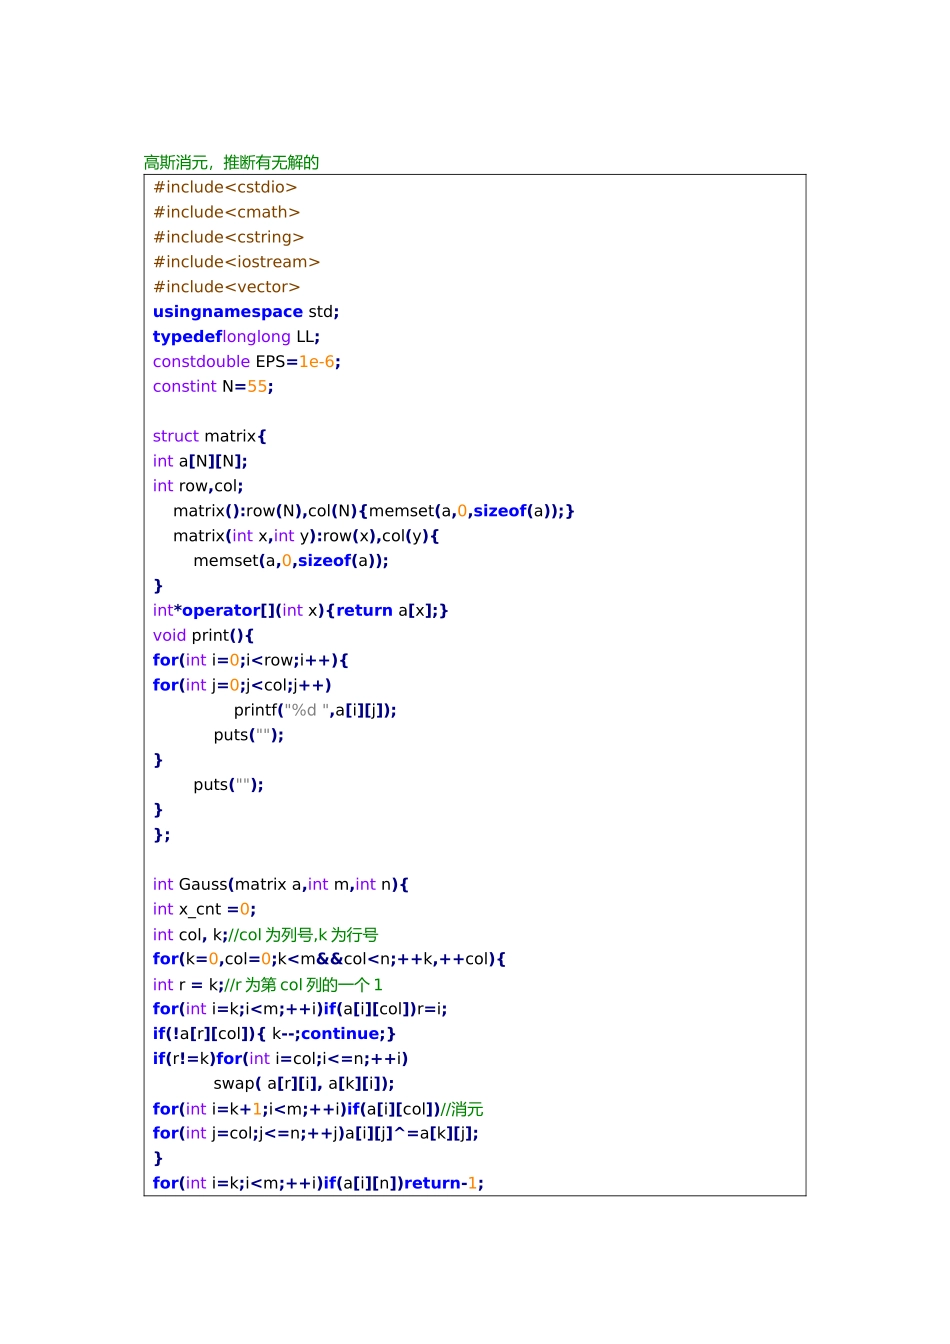Click the standalone memset(a,0,sizeof(a)); line

coord(291,561)
